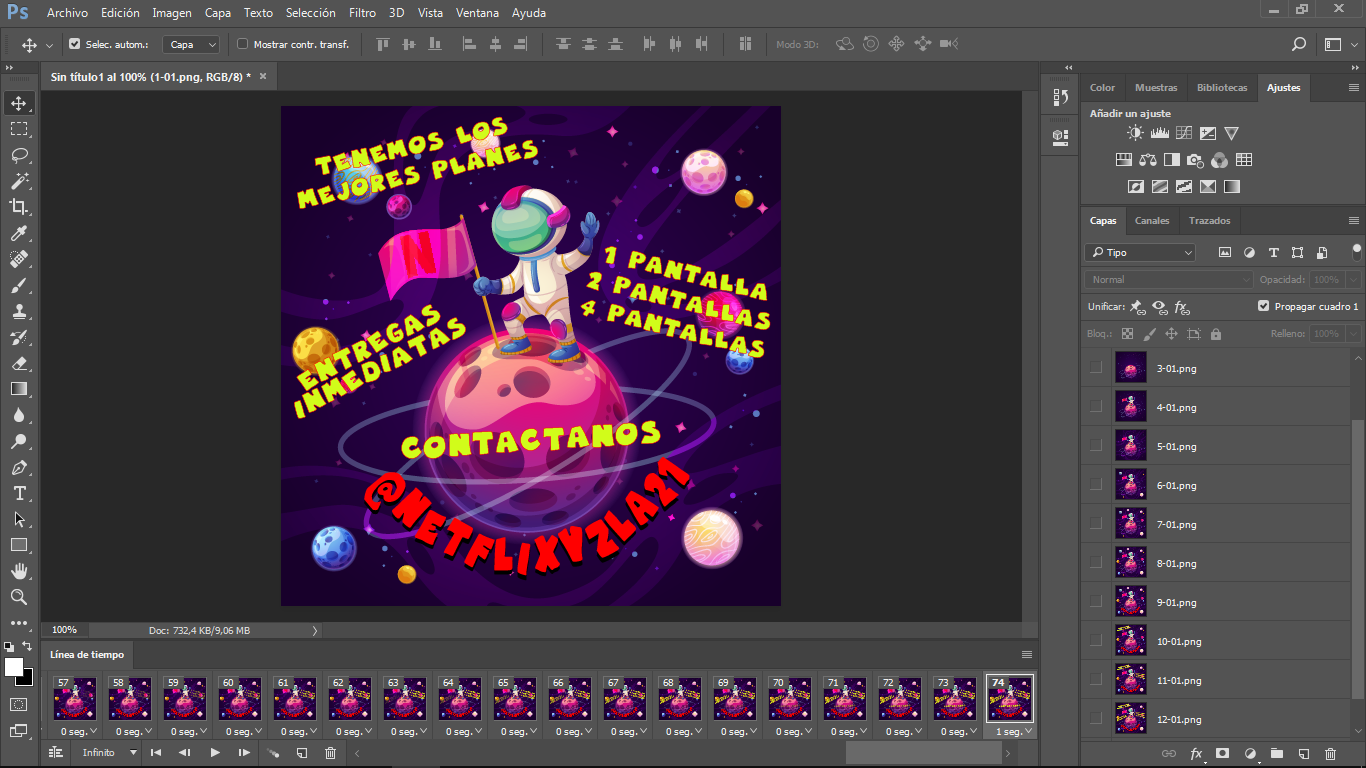
Task: Select the Horizontal Type tool
Action: click(x=19, y=493)
